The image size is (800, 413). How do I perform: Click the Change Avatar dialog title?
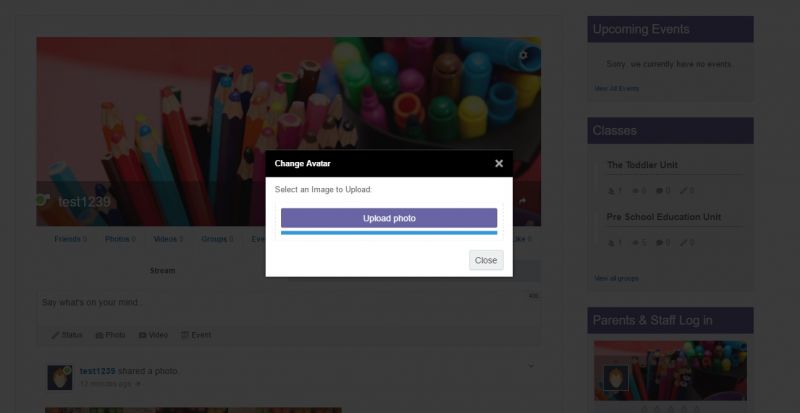303,163
